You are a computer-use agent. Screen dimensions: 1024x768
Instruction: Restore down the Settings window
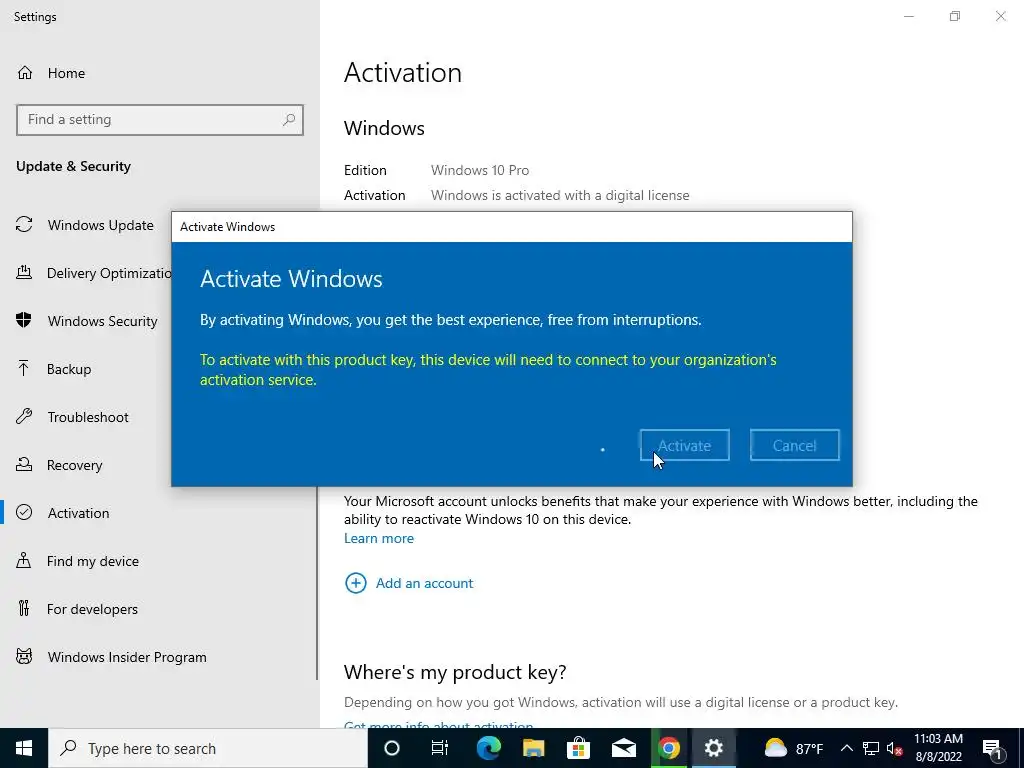(x=955, y=16)
